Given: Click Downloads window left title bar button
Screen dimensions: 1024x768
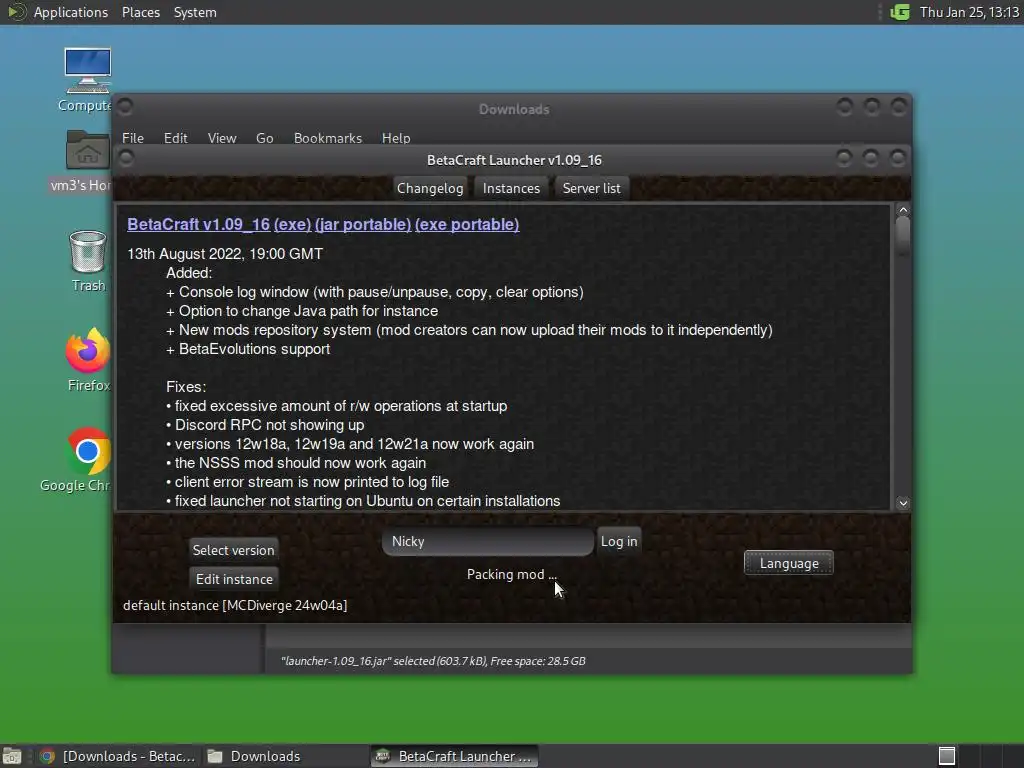Looking at the screenshot, I should (125, 106).
